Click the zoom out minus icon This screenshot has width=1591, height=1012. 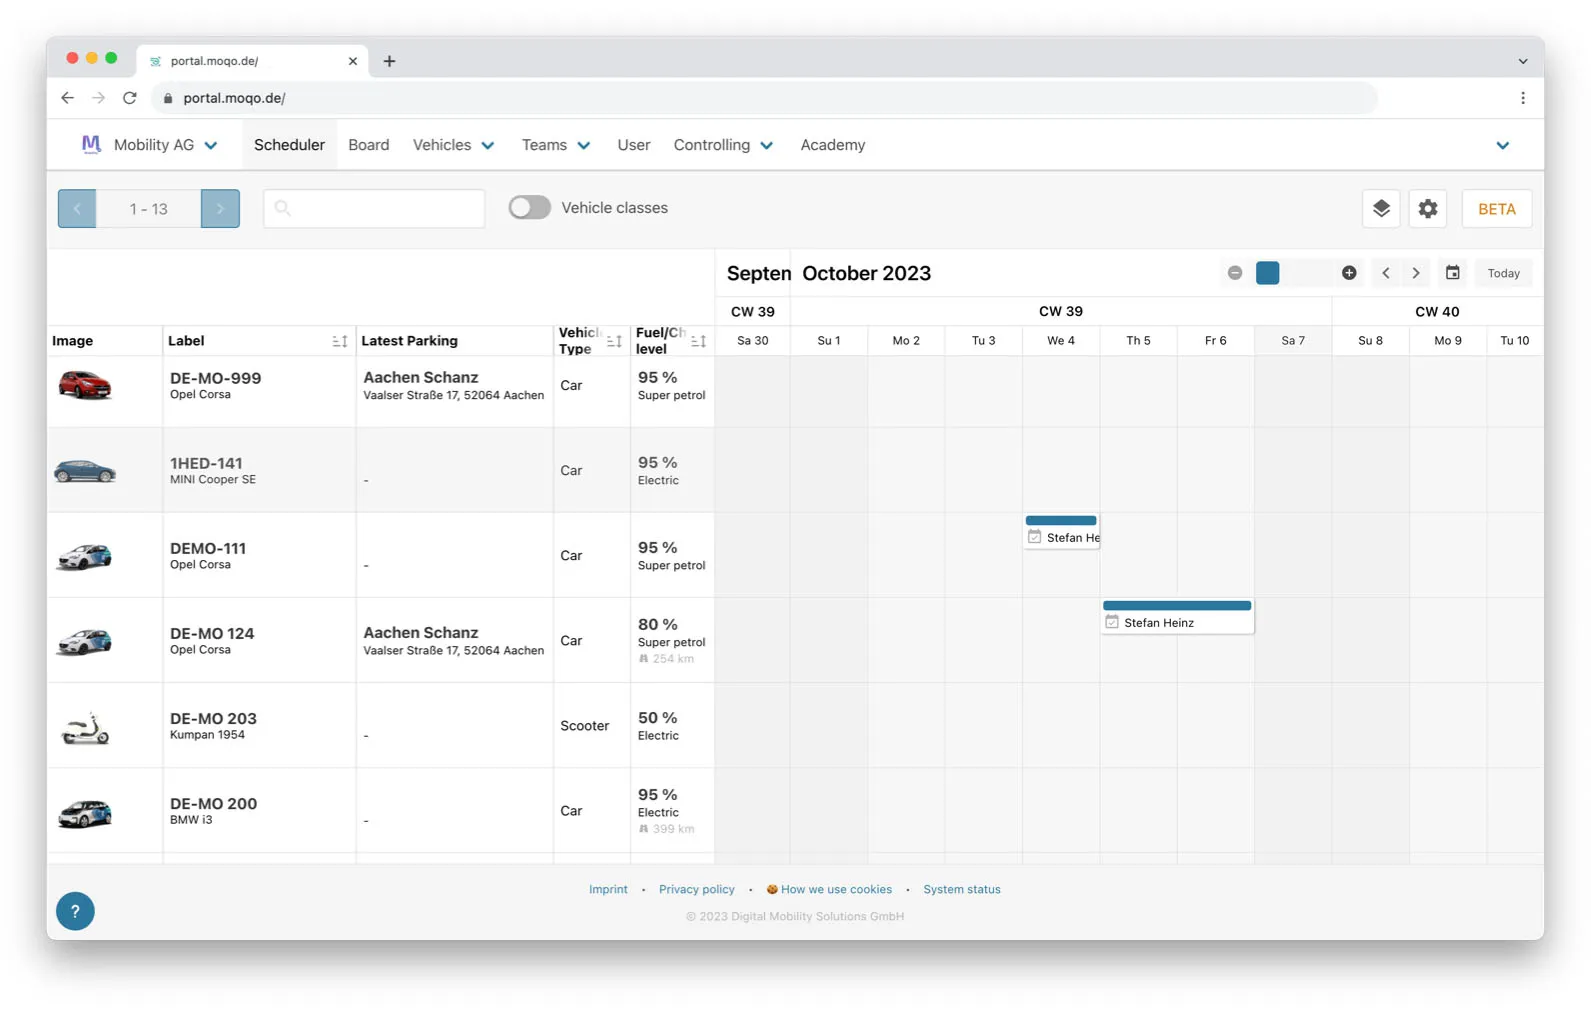(1234, 273)
